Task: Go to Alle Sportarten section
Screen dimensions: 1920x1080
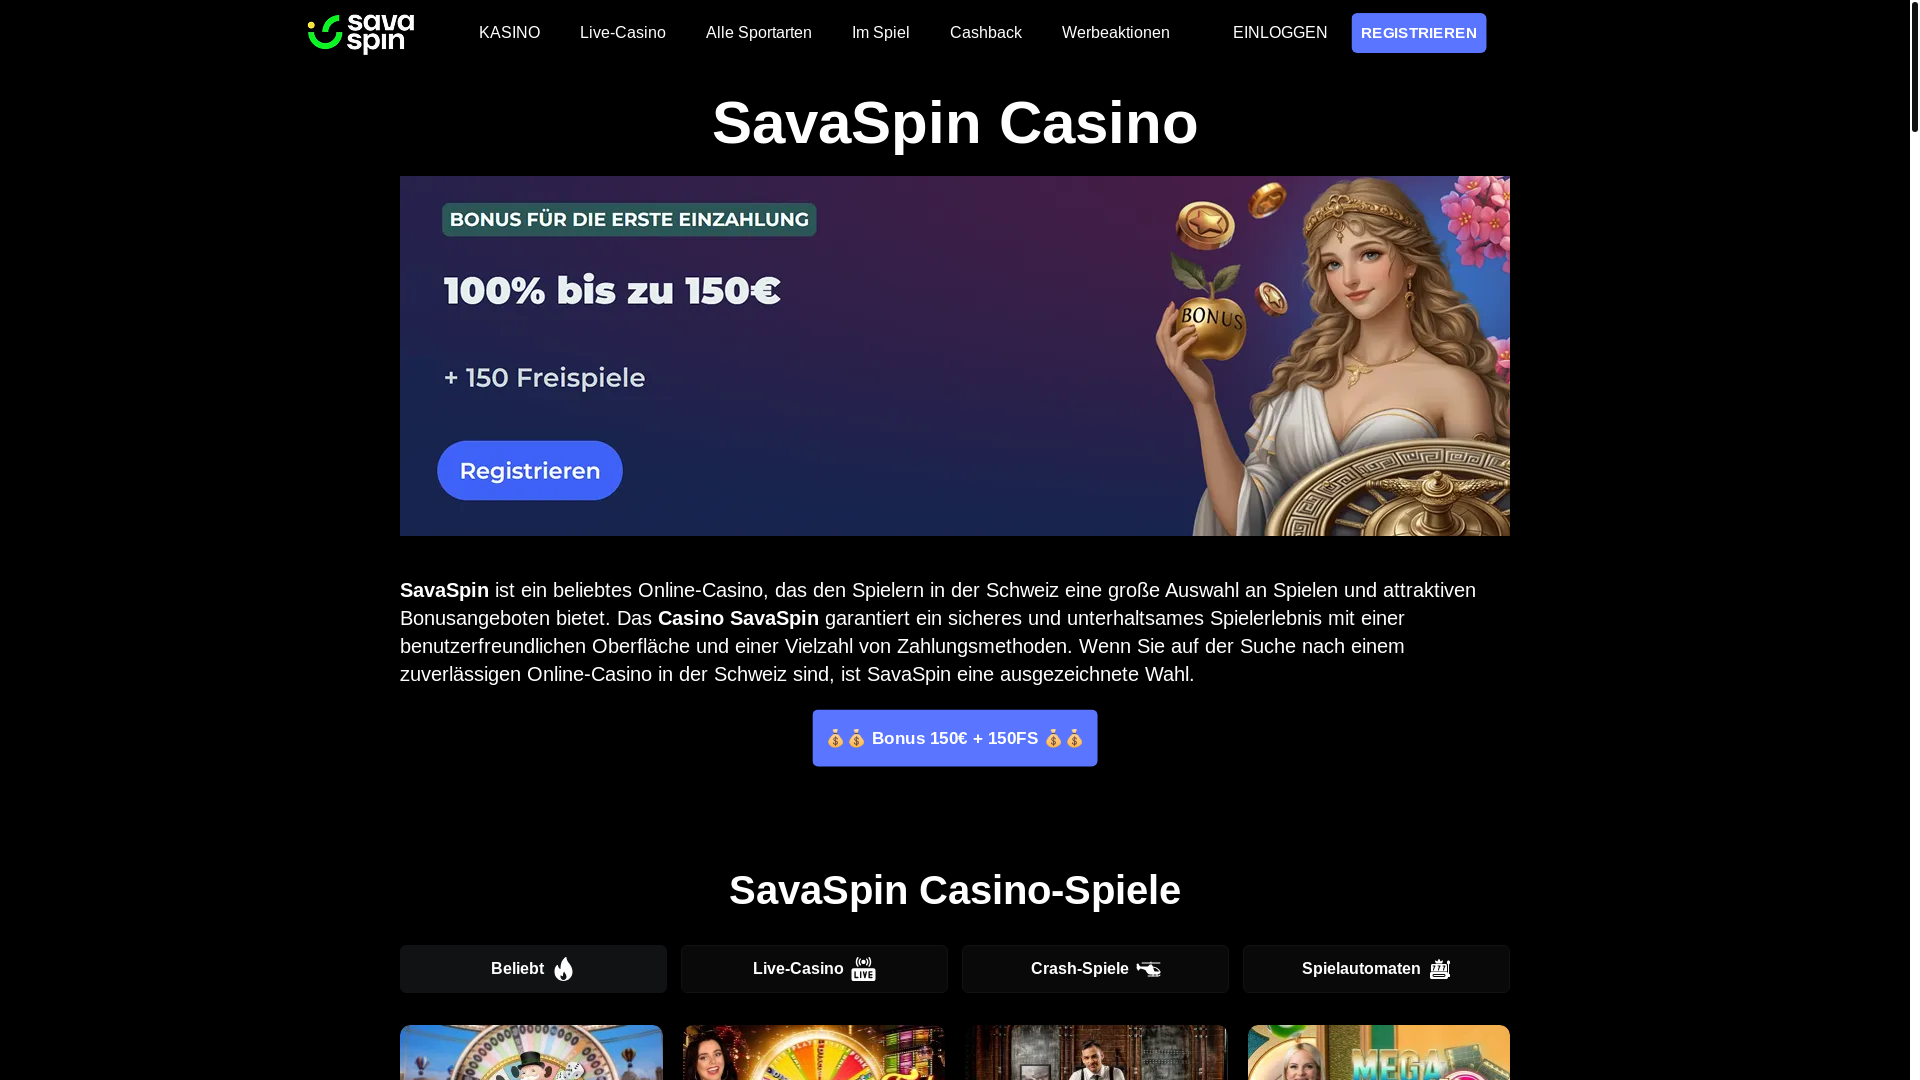Action: (759, 33)
